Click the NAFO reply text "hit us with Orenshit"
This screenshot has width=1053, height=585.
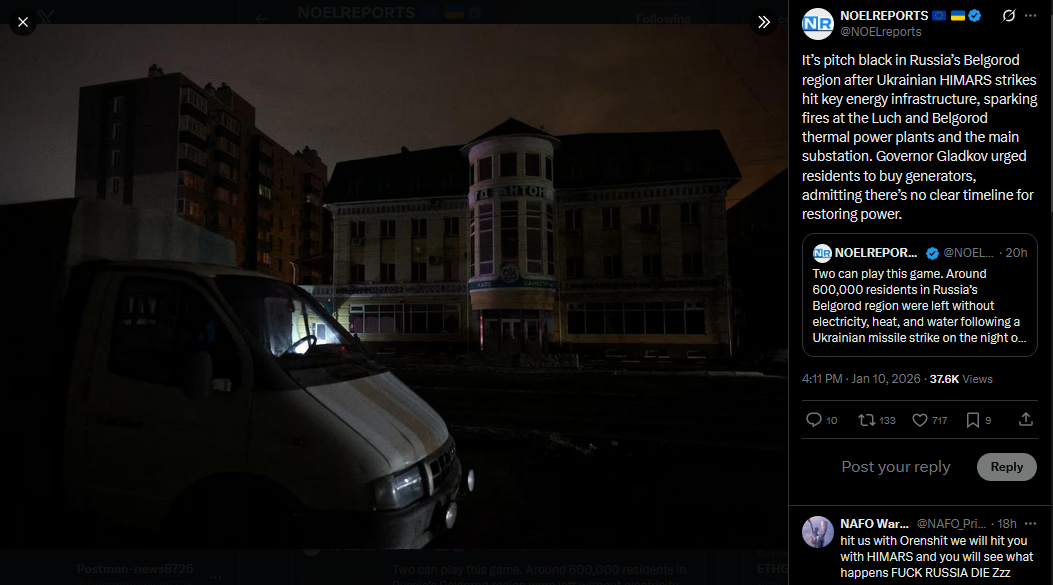(x=936, y=557)
